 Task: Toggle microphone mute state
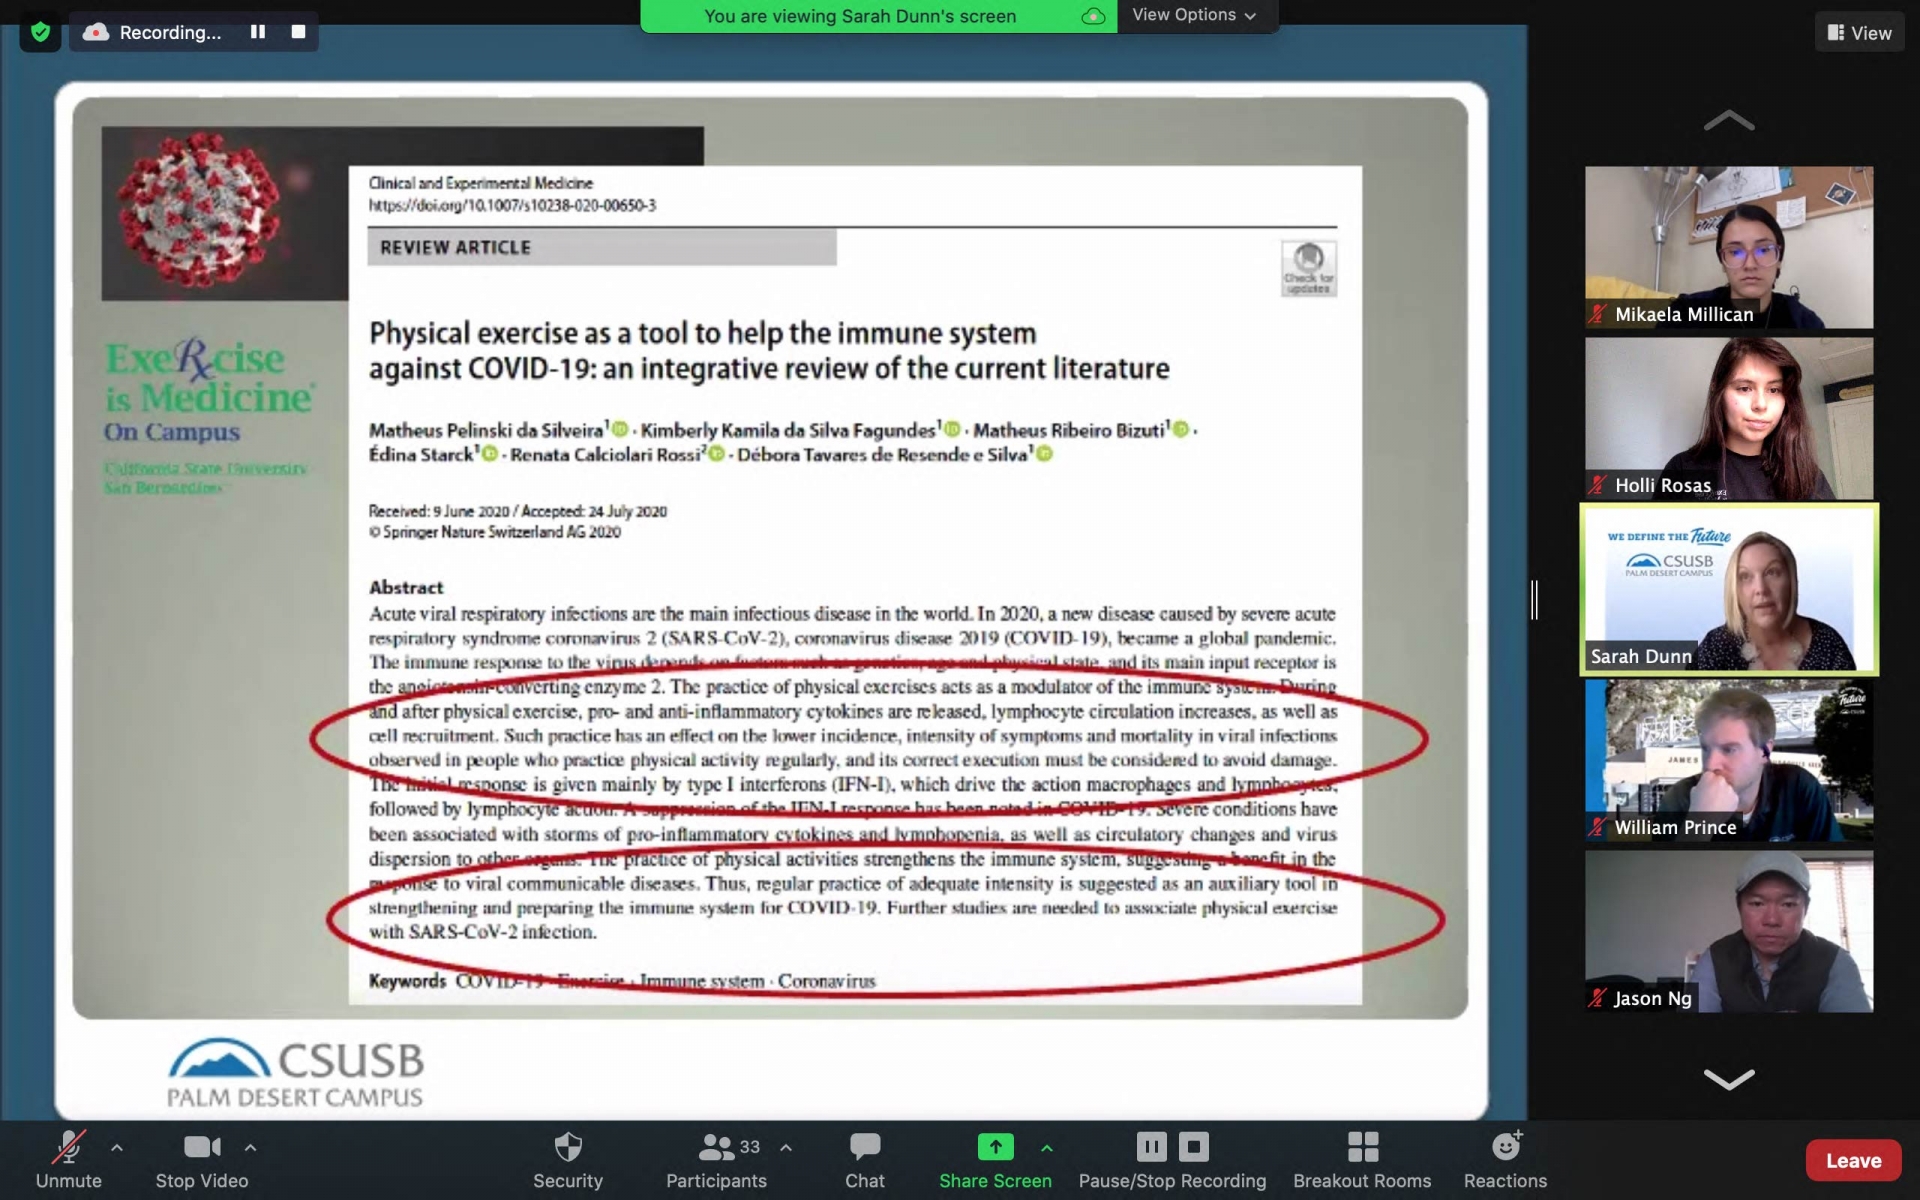(x=66, y=1157)
